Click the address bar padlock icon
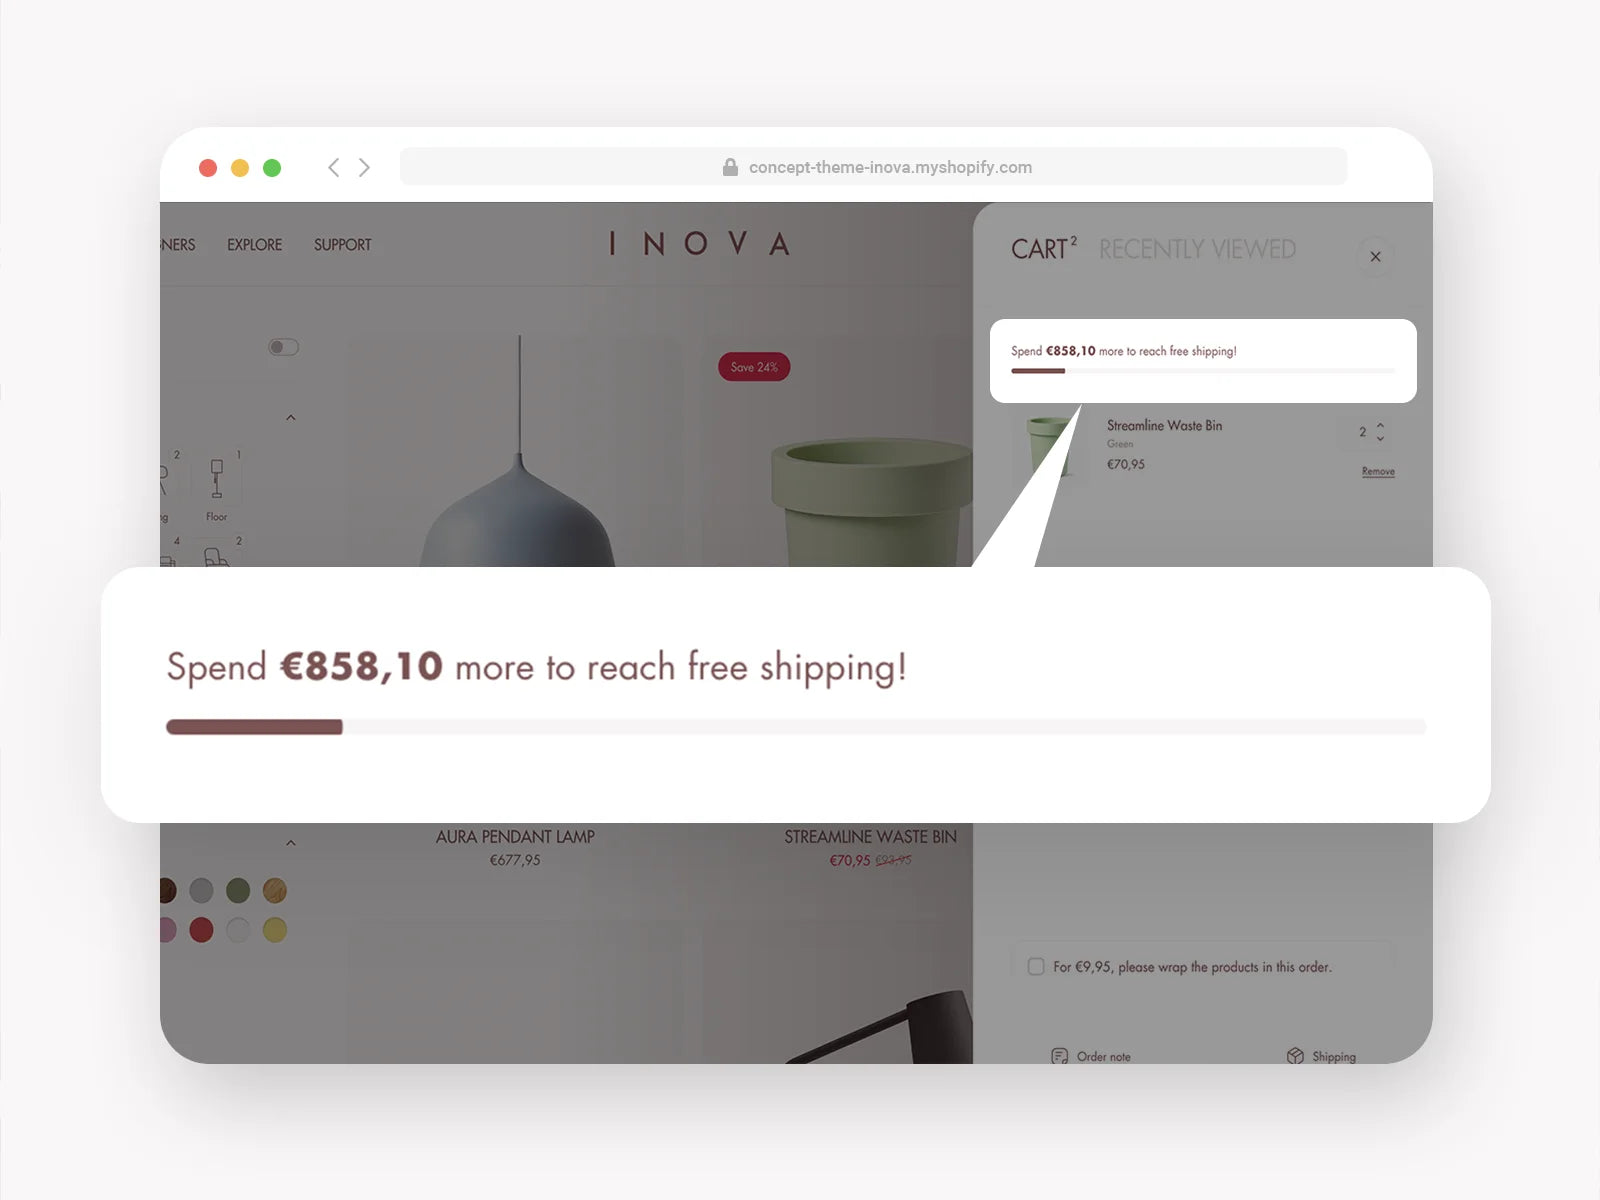This screenshot has height=1200, width=1600. pos(731,167)
